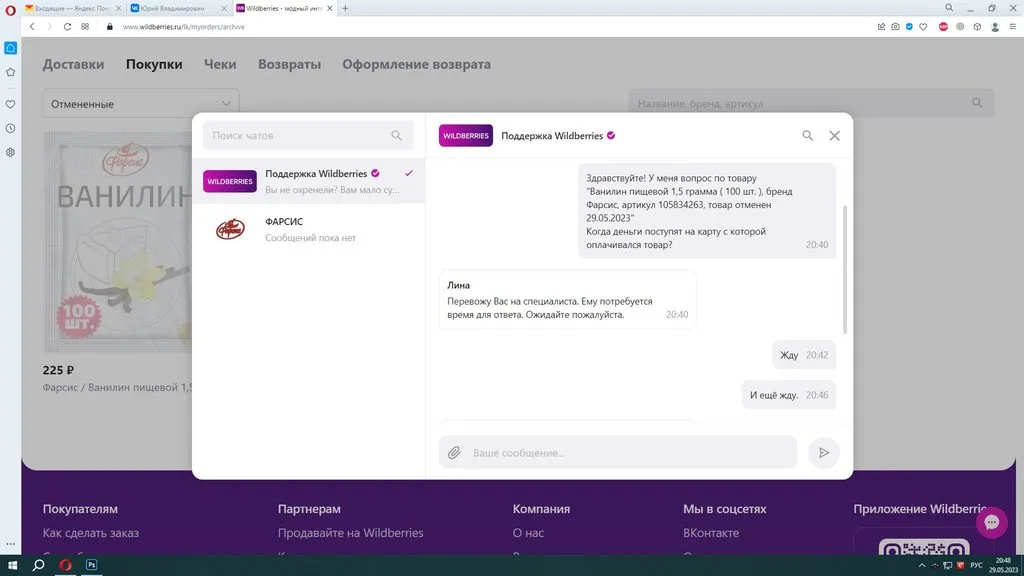Image resolution: width=1024 pixels, height=576 pixels.
Task: Open the floating purple chat bubble button
Action: click(991, 522)
